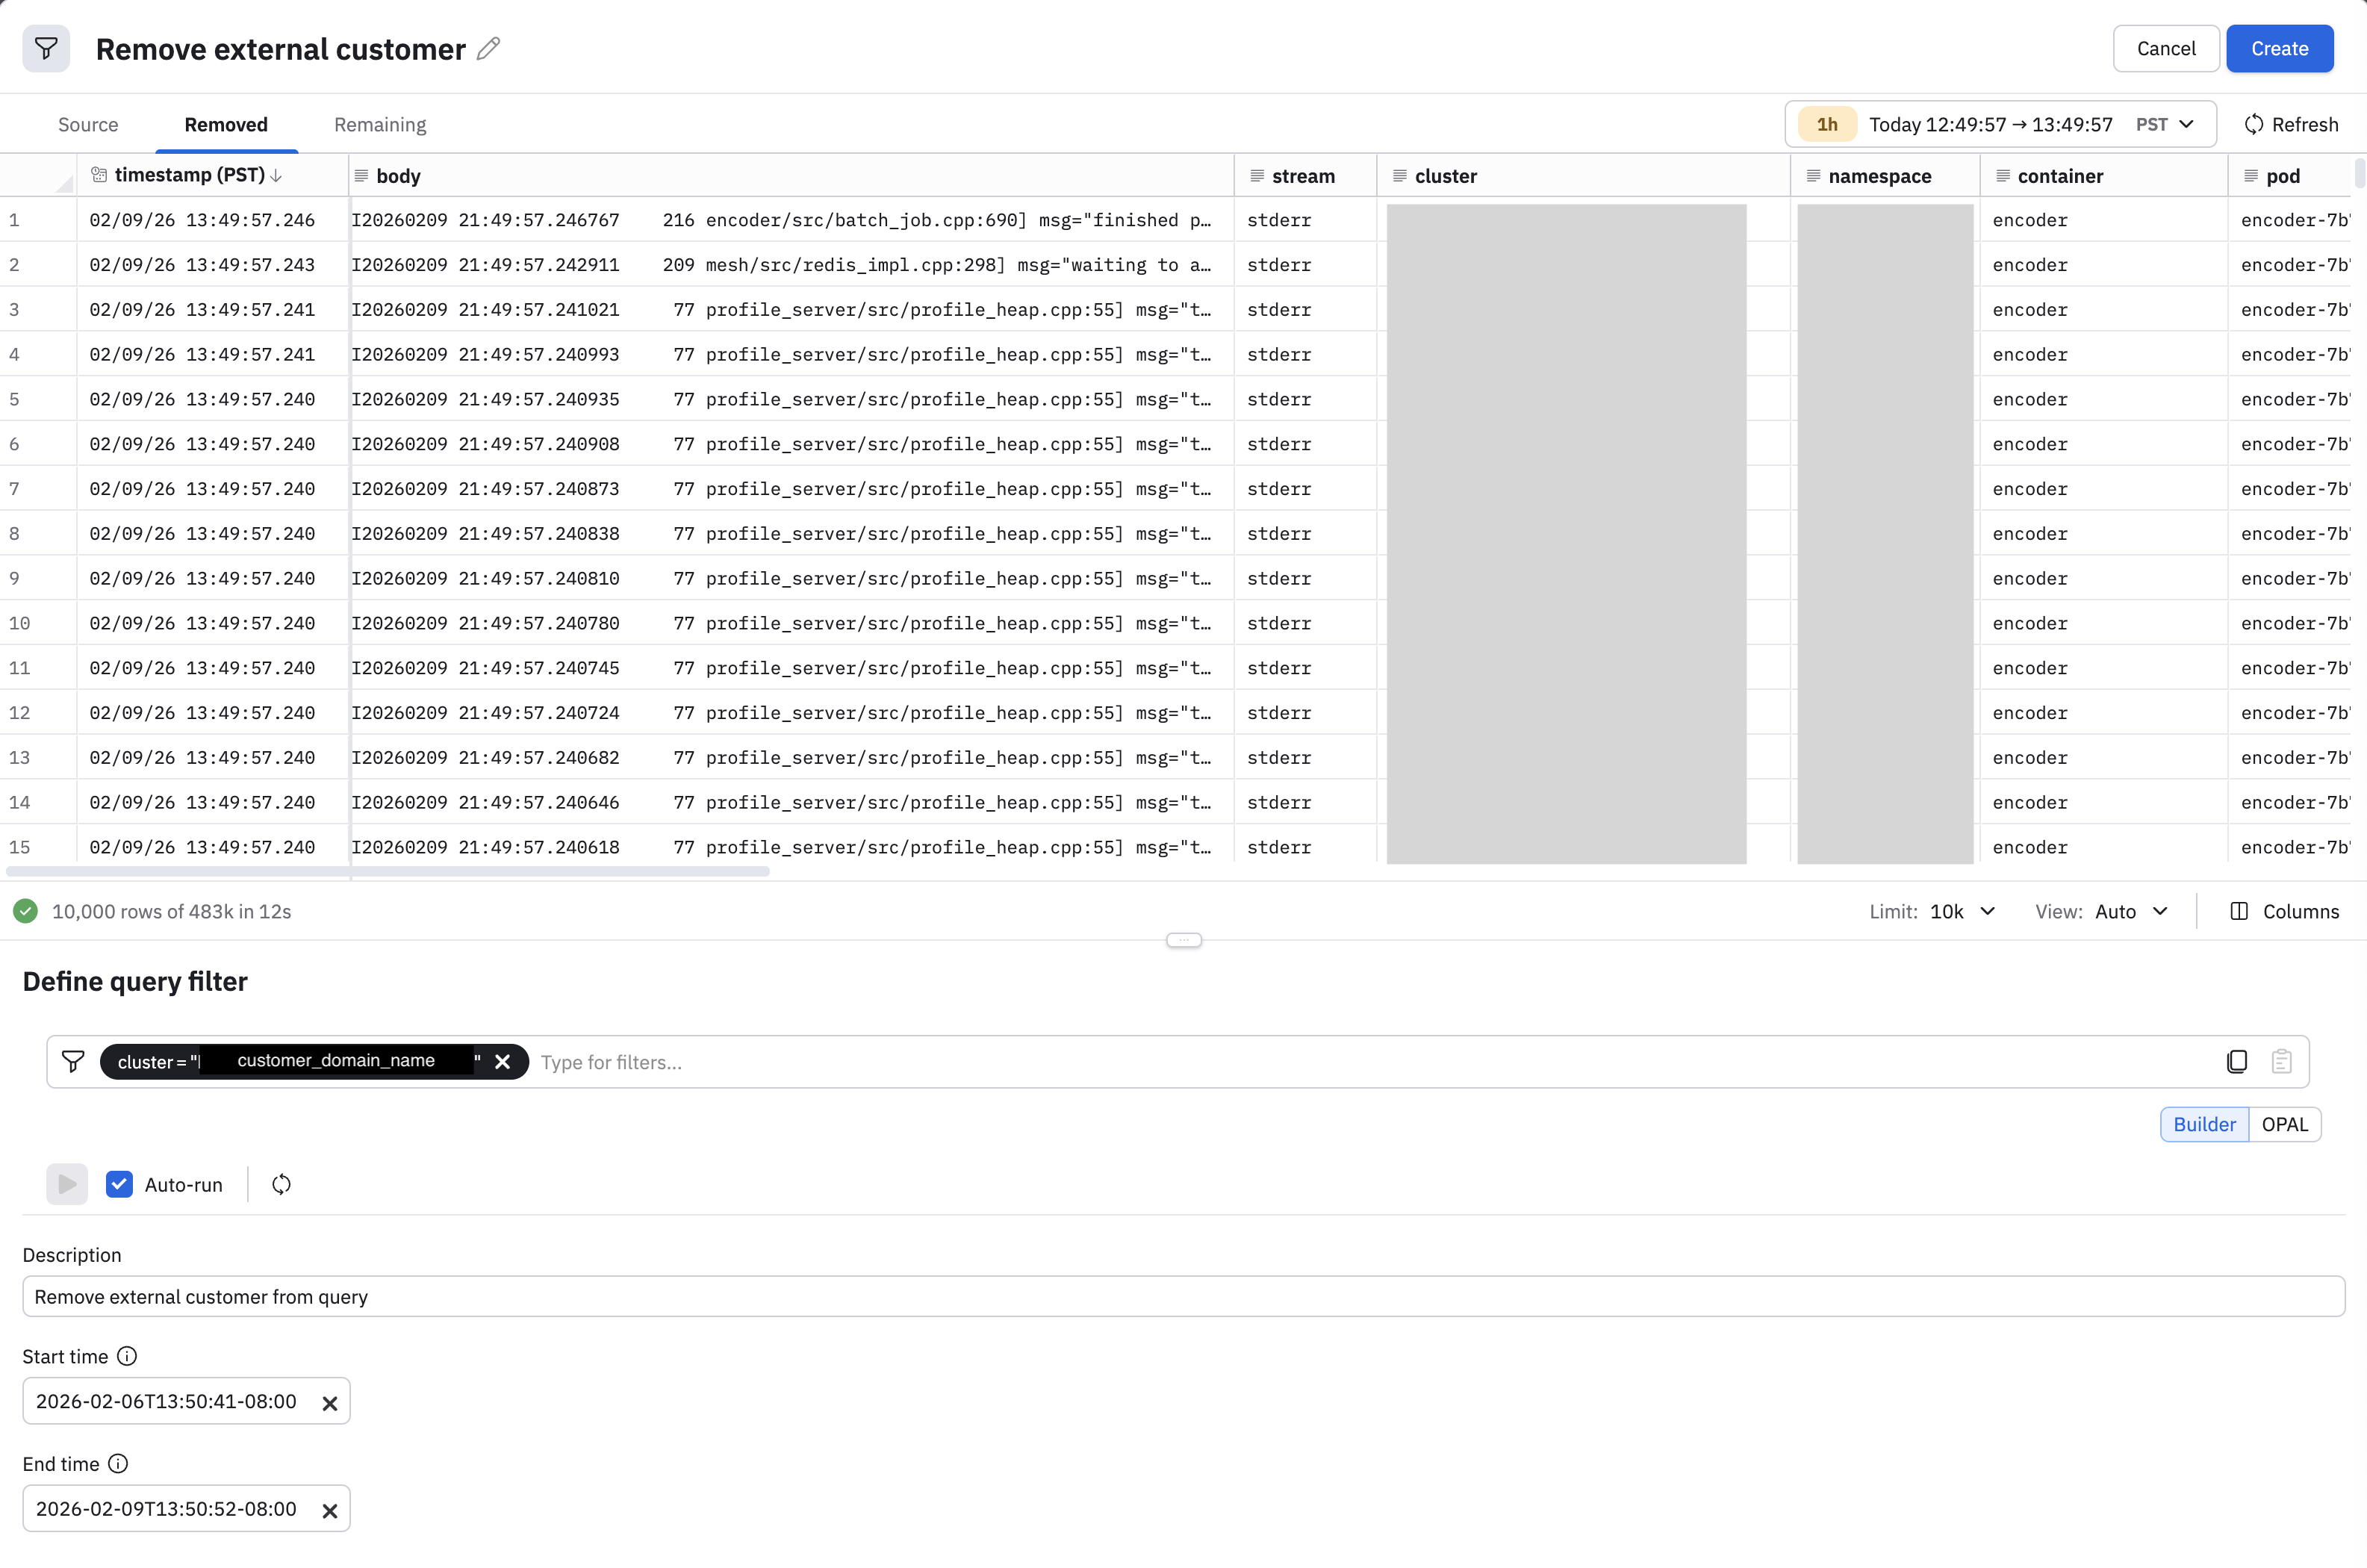The height and width of the screenshot is (1568, 2367).
Task: Remove the cluster filter chip
Action: [x=503, y=1062]
